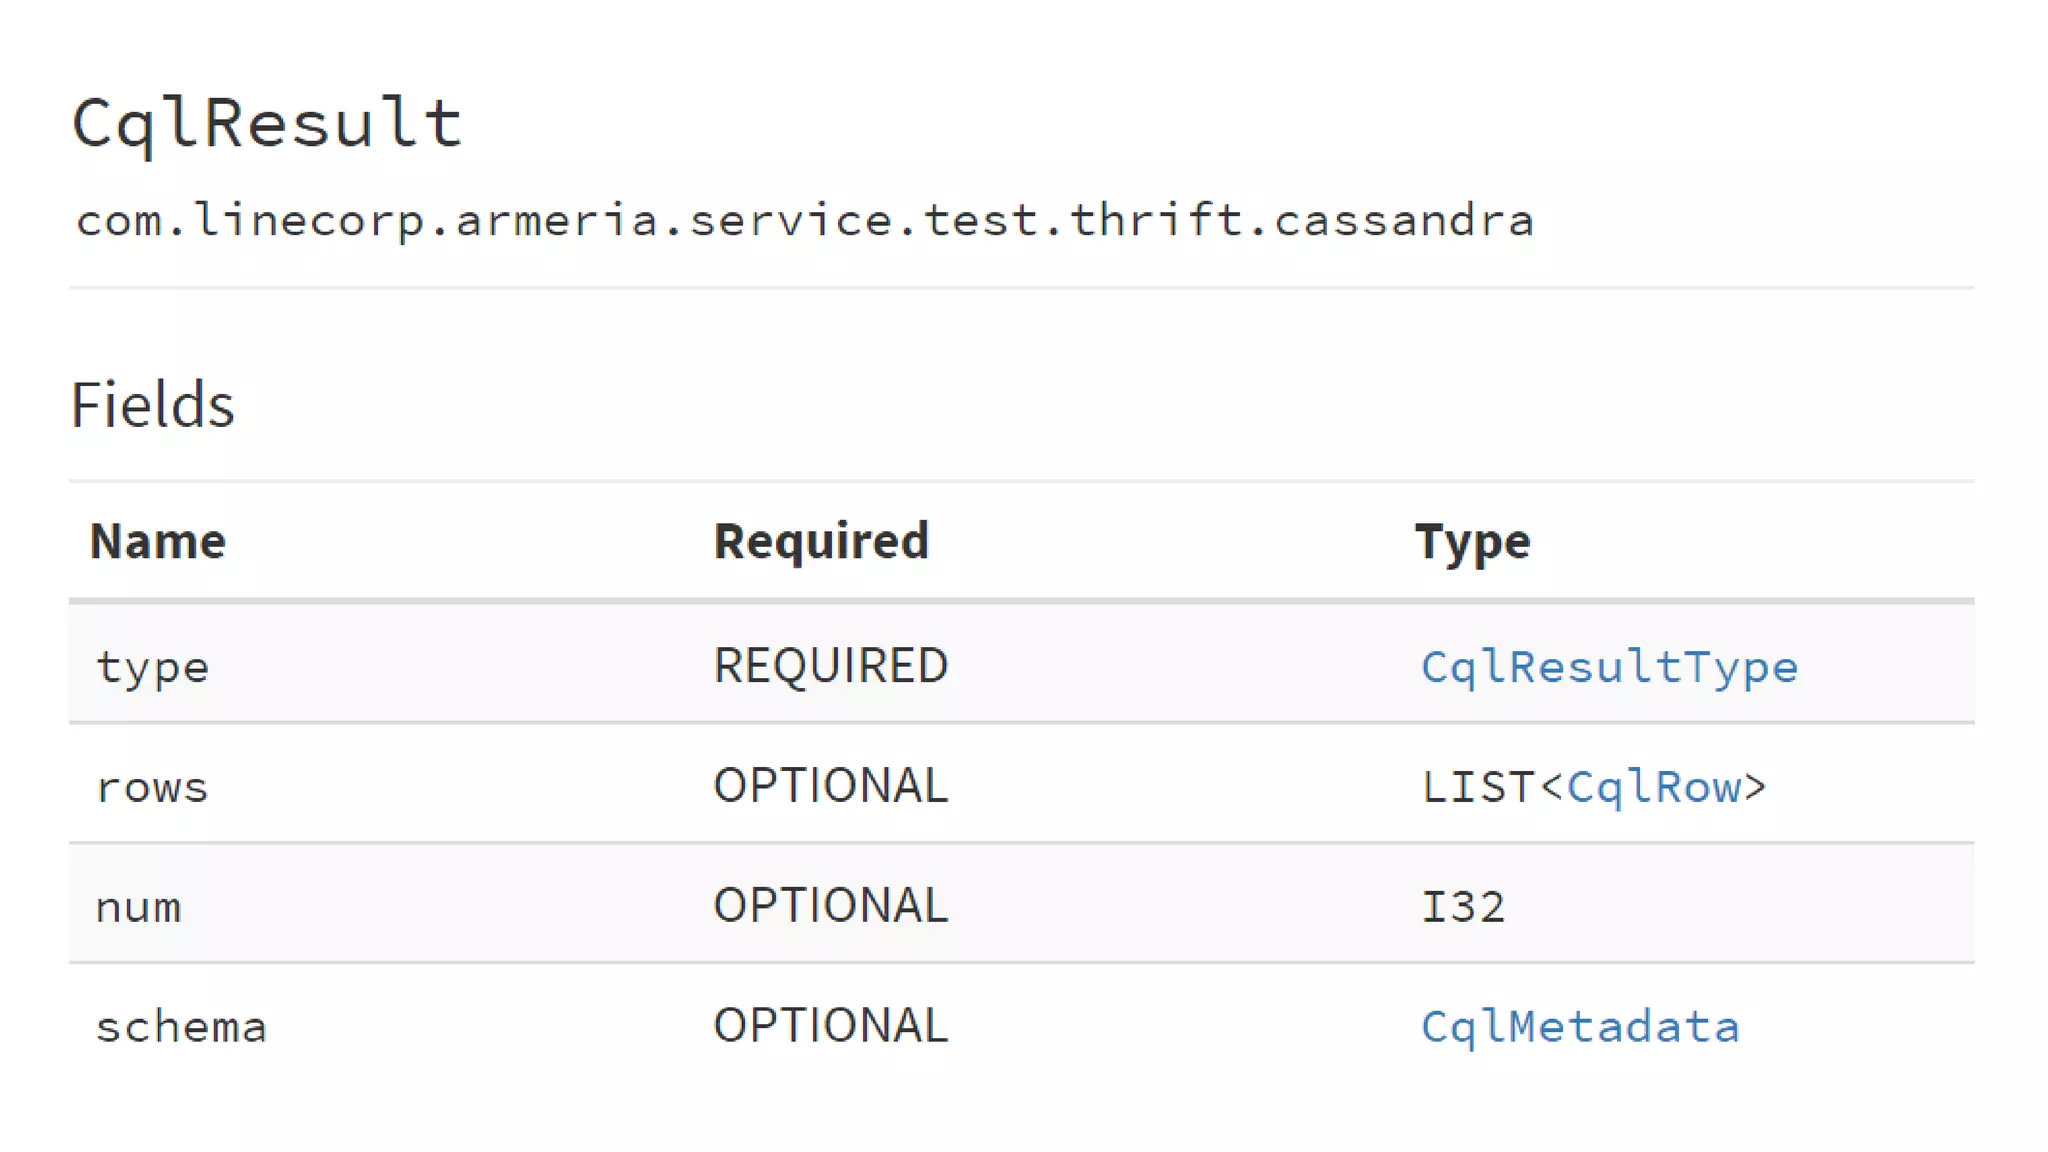This screenshot has height=1152, width=2048.
Task: Click the REQUIRED value in type row
Action: coord(830,666)
